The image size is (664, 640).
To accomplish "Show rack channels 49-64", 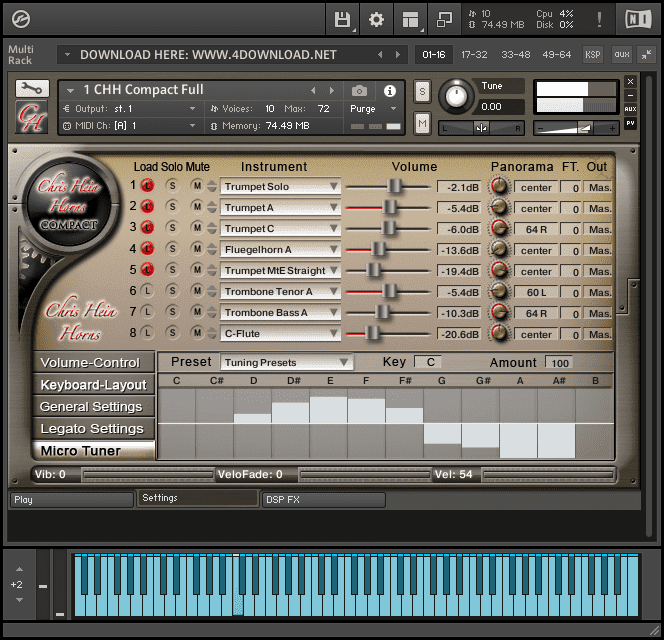I will click(556, 55).
